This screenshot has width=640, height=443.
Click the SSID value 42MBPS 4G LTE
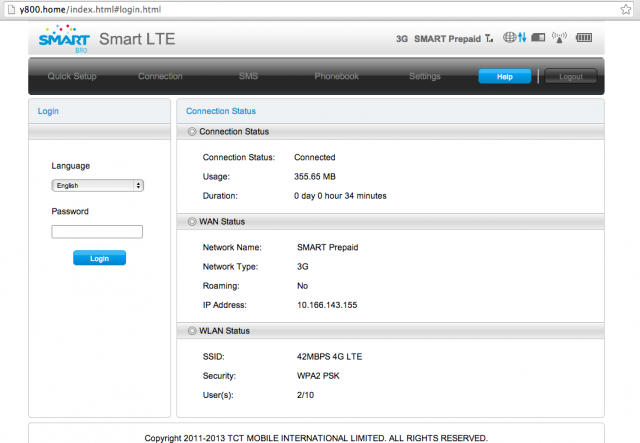[329, 356]
